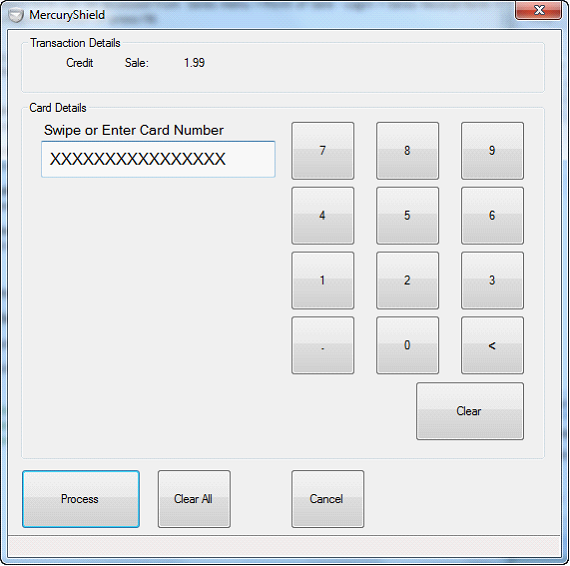Tap keypad digit 7

322,150
